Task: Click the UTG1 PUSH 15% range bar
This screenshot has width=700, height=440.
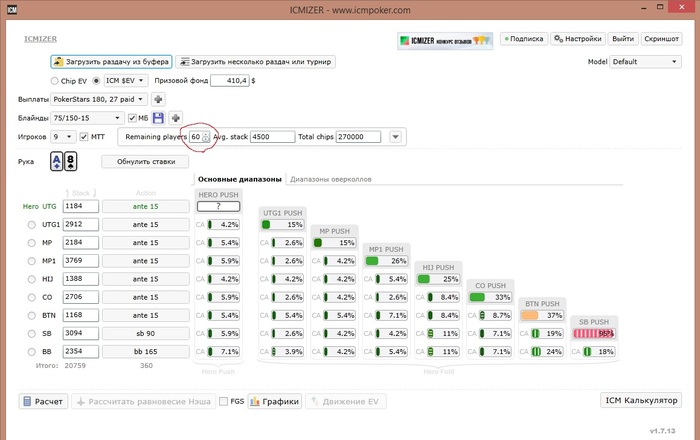Action: tap(283, 224)
